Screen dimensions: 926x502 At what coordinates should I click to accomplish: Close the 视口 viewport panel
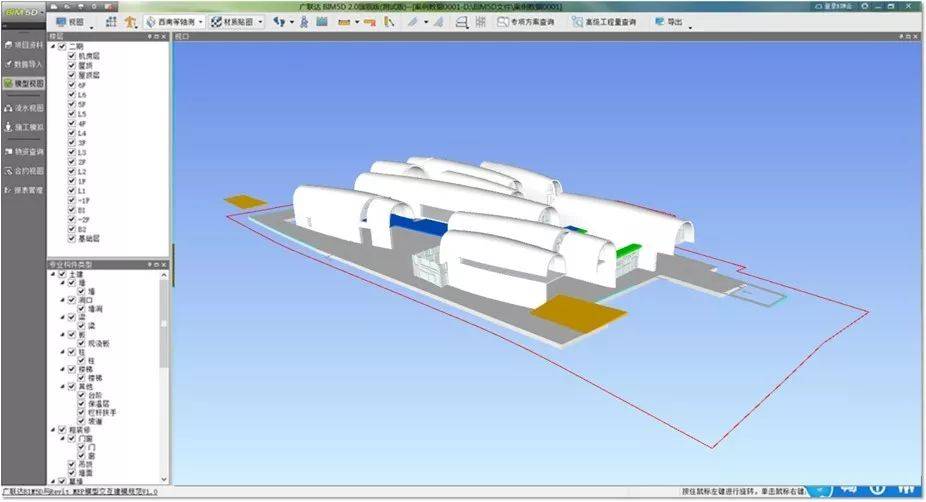915,37
